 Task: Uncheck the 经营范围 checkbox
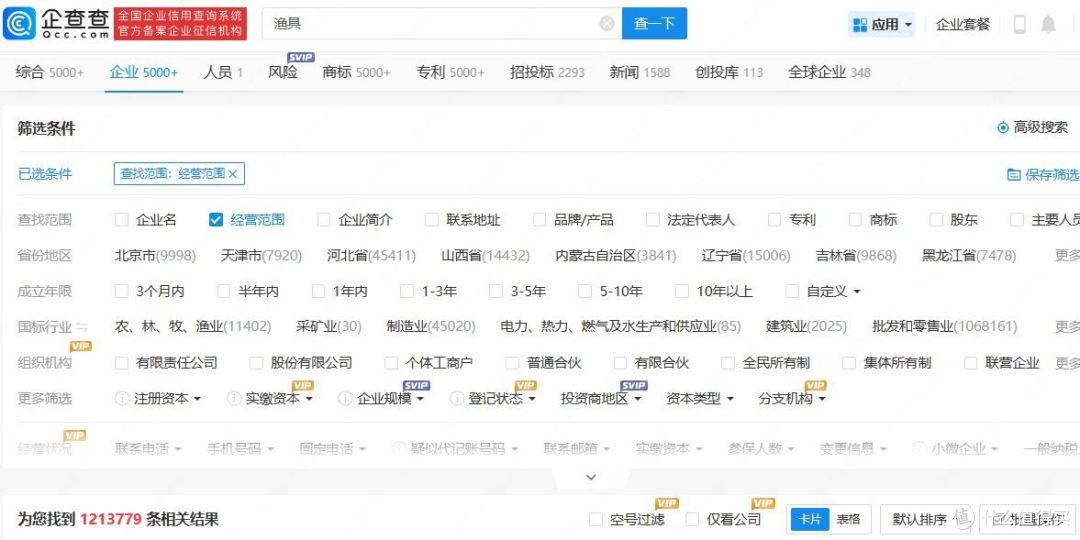click(x=216, y=220)
